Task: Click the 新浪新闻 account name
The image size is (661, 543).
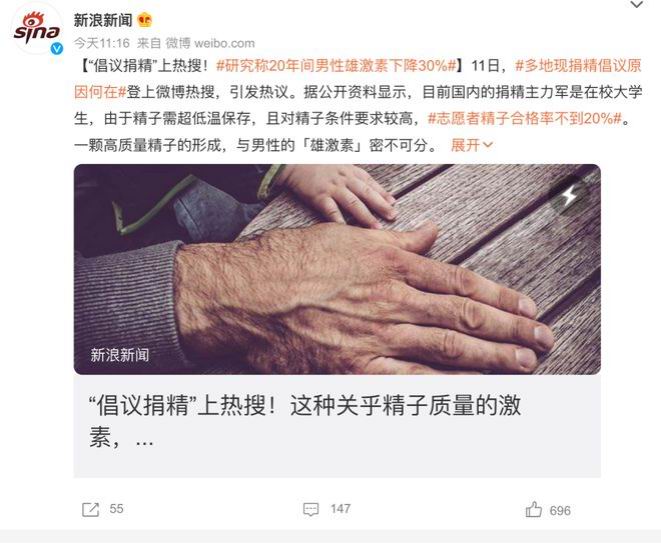Action: coord(103,20)
